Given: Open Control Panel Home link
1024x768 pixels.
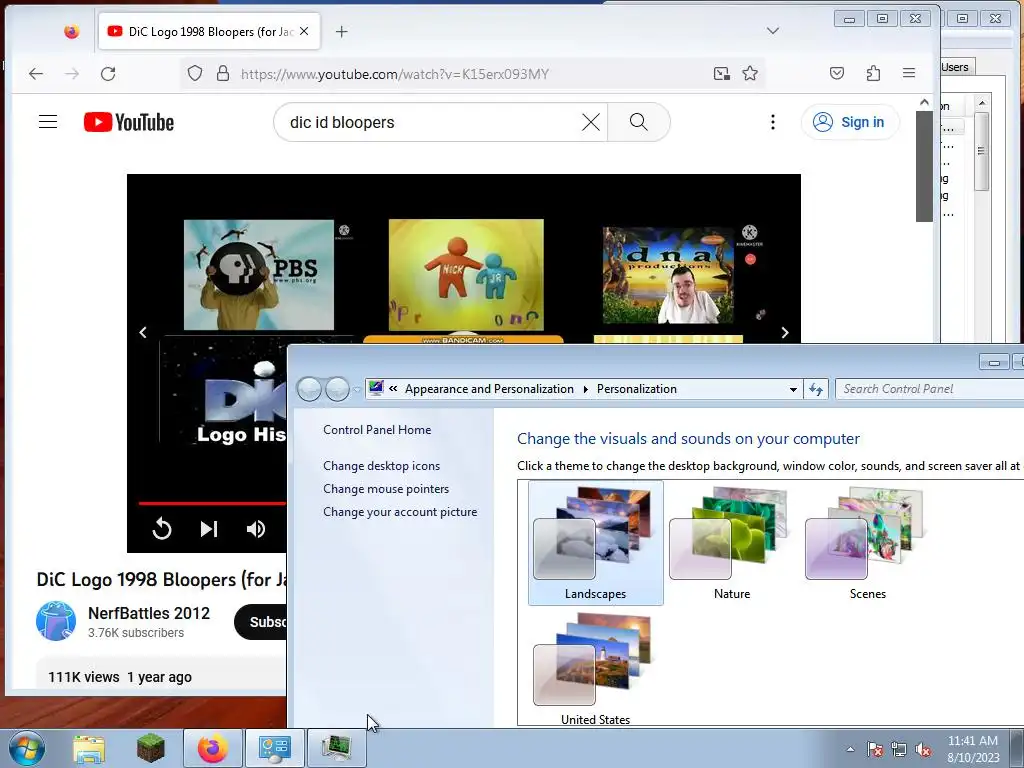Looking at the screenshot, I should tap(377, 430).
